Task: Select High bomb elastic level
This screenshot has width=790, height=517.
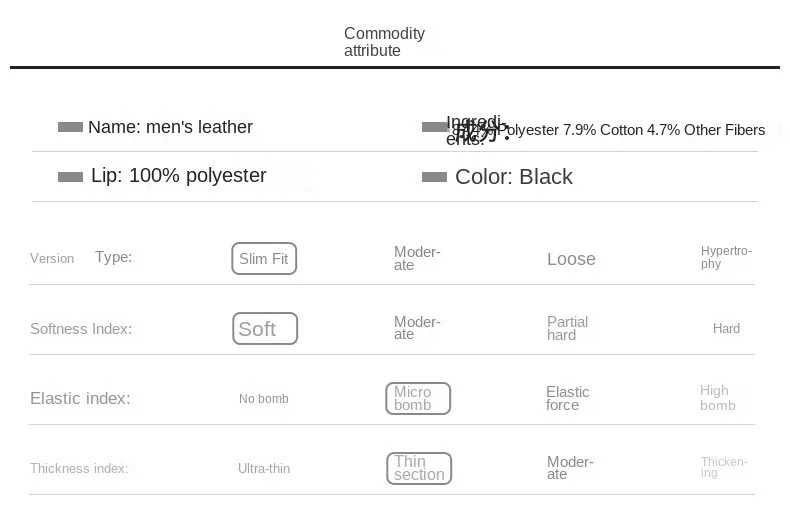Action: (717, 398)
